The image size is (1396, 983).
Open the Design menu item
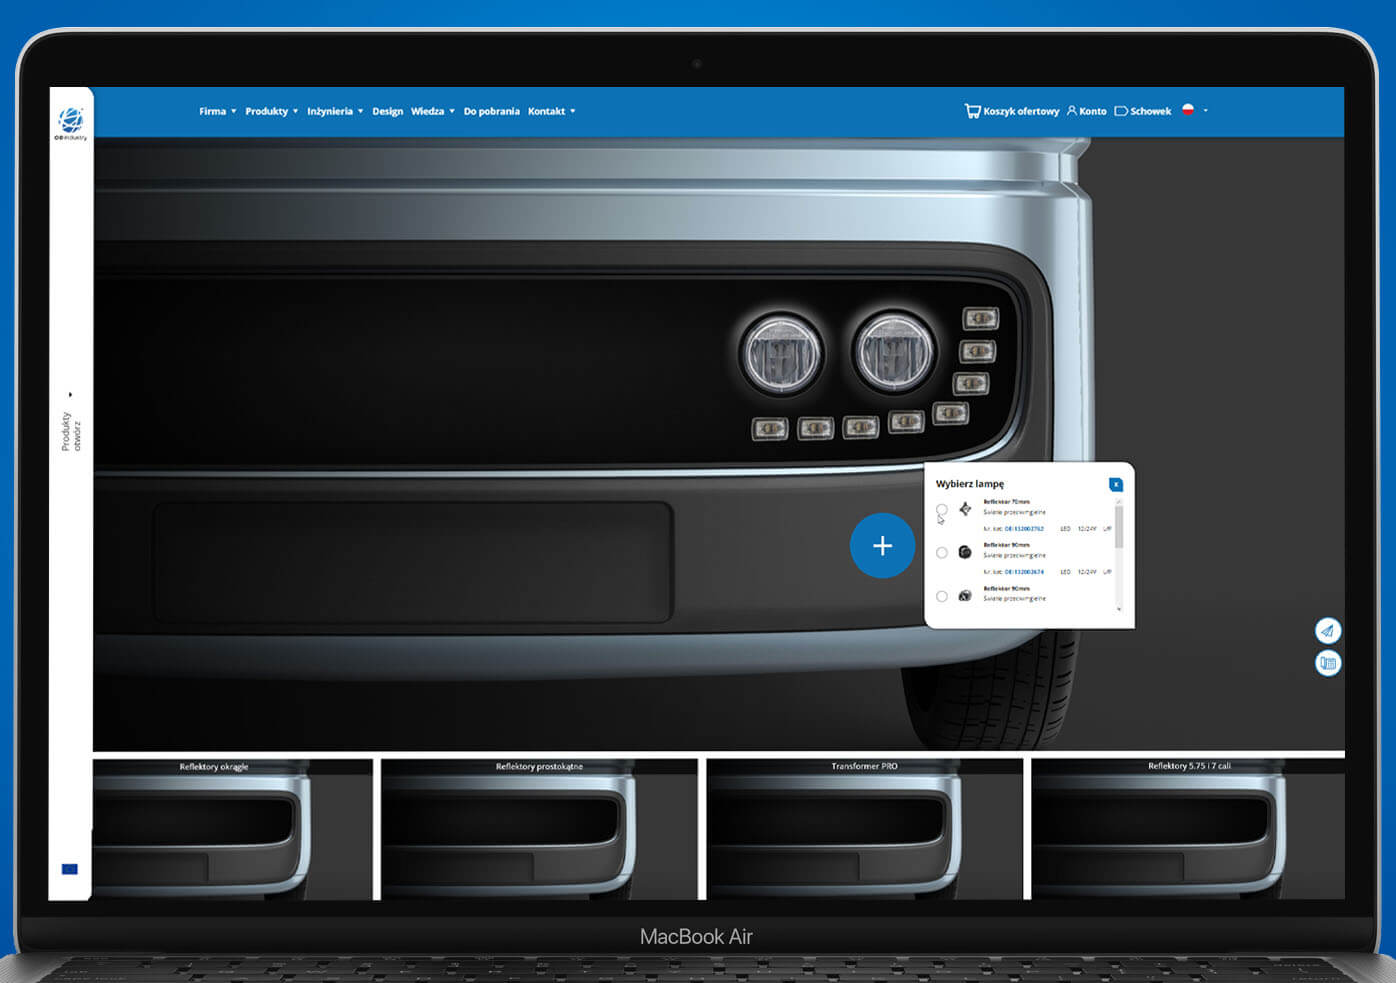[x=387, y=111]
